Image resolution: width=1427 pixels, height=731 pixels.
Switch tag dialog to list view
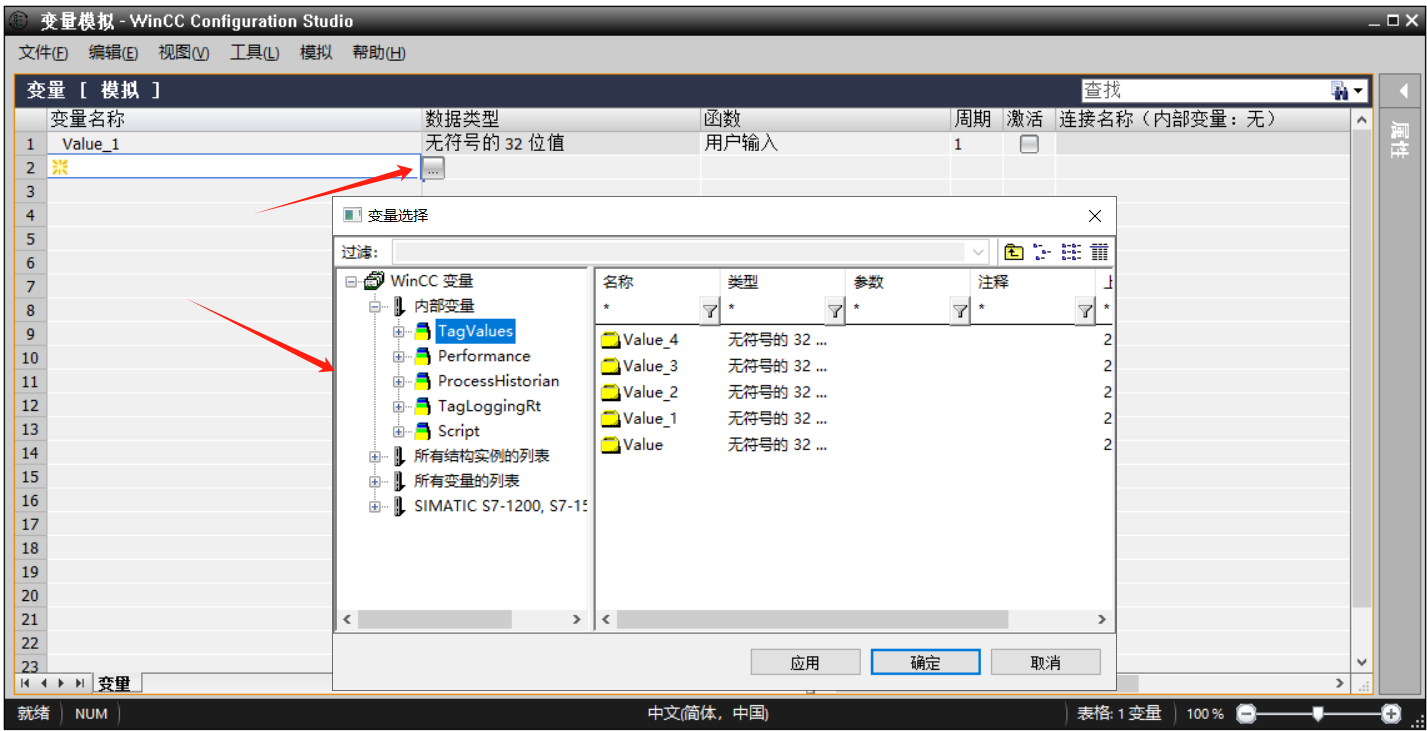pos(1071,252)
